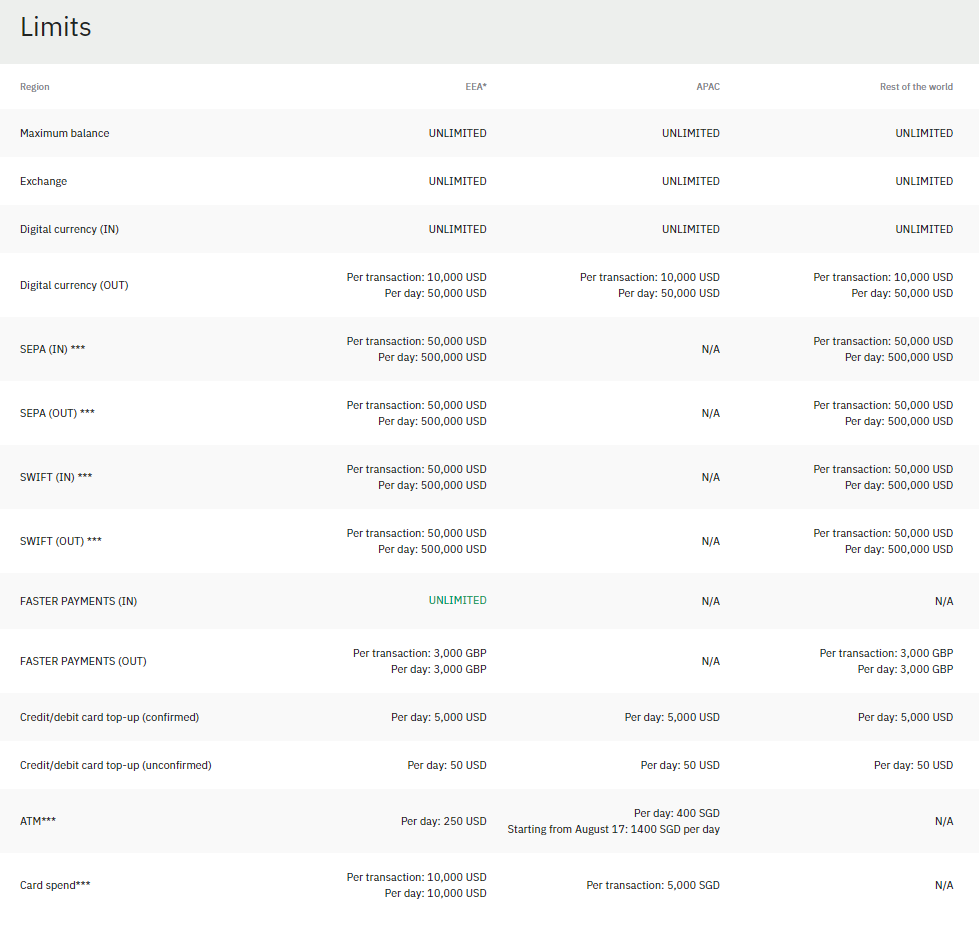
Task: Click the Limits page heading
Action: click(x=56, y=27)
